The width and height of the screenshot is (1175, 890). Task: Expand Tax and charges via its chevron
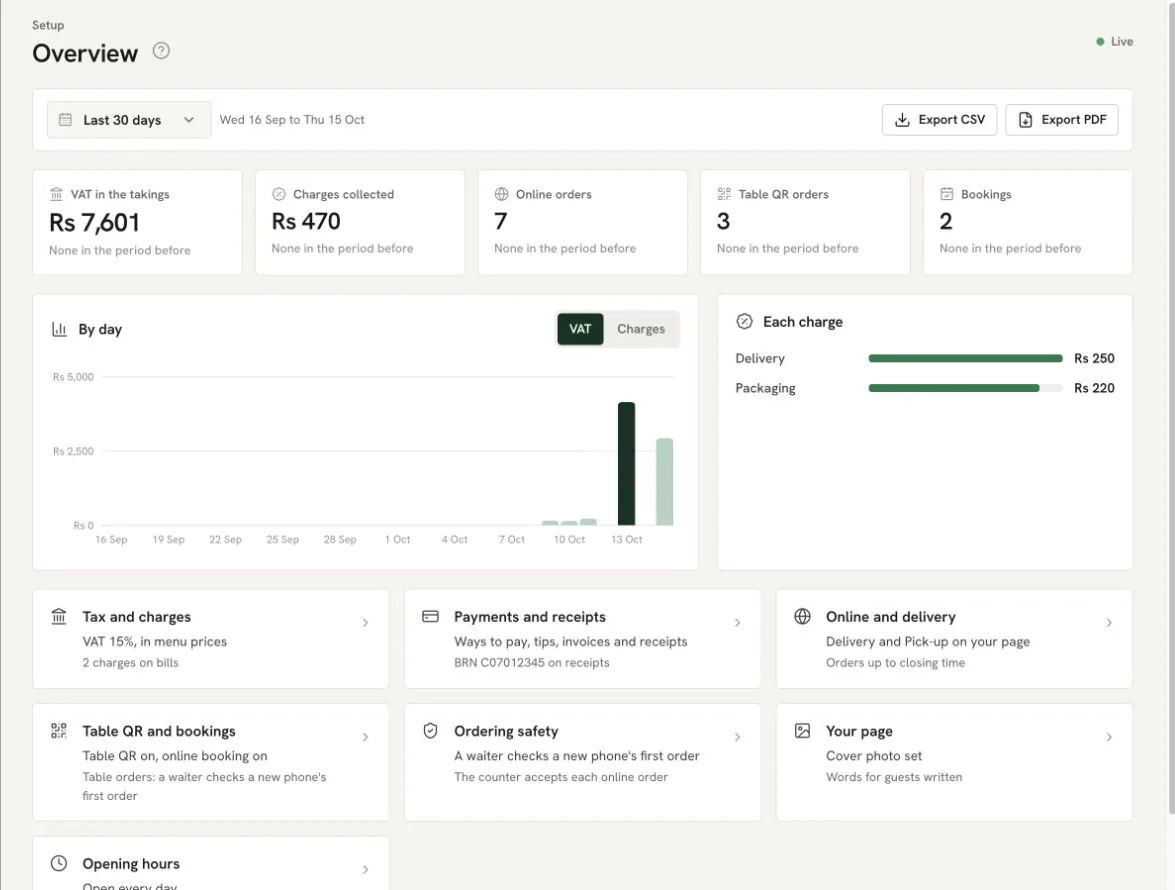point(366,623)
